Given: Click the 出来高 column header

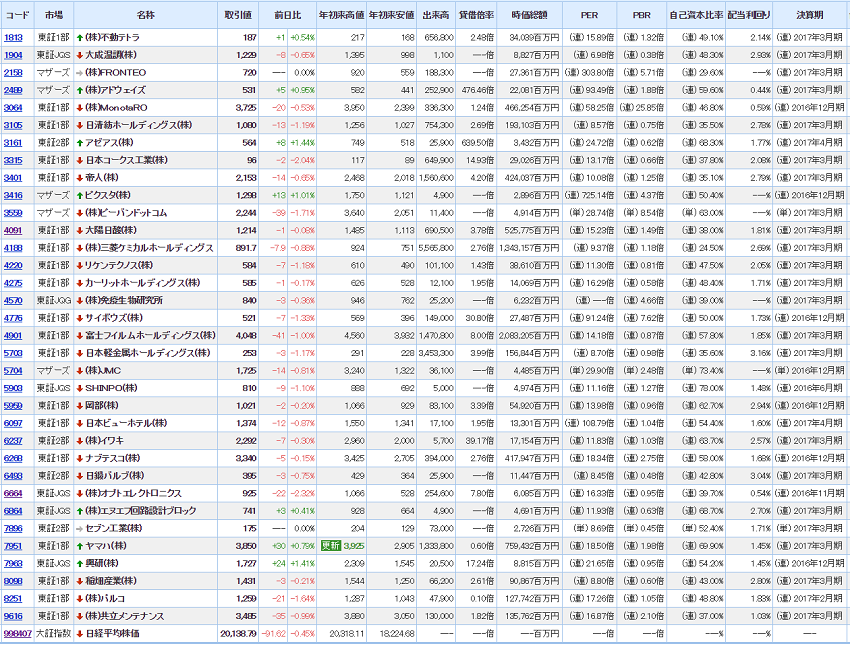Looking at the screenshot, I should pyautogui.click(x=436, y=15).
